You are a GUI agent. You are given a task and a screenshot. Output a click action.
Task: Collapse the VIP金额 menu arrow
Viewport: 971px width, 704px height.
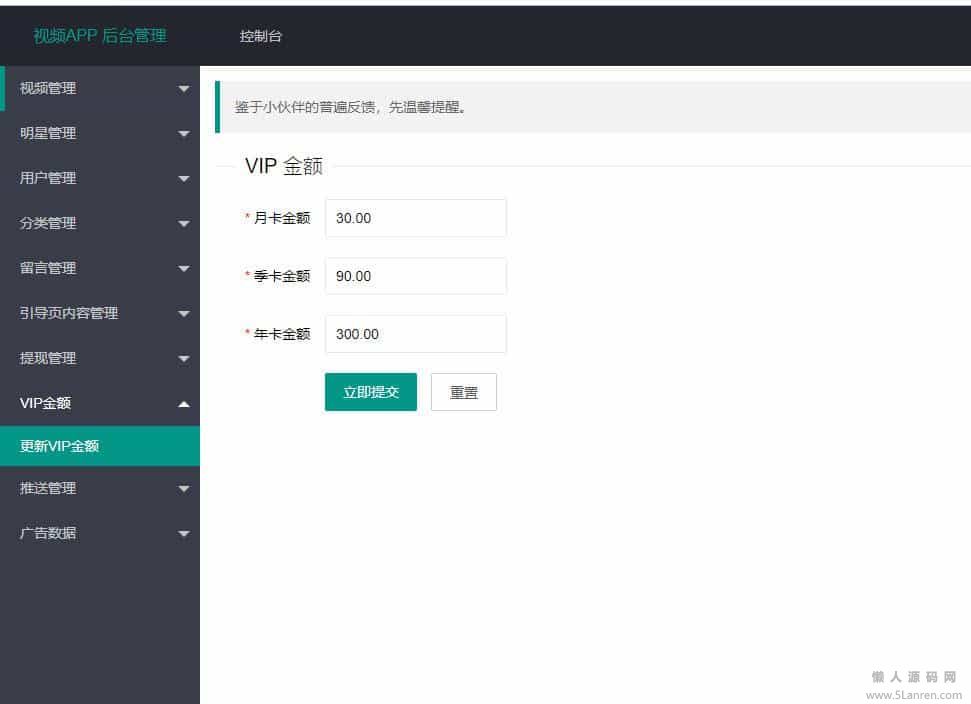coord(183,404)
